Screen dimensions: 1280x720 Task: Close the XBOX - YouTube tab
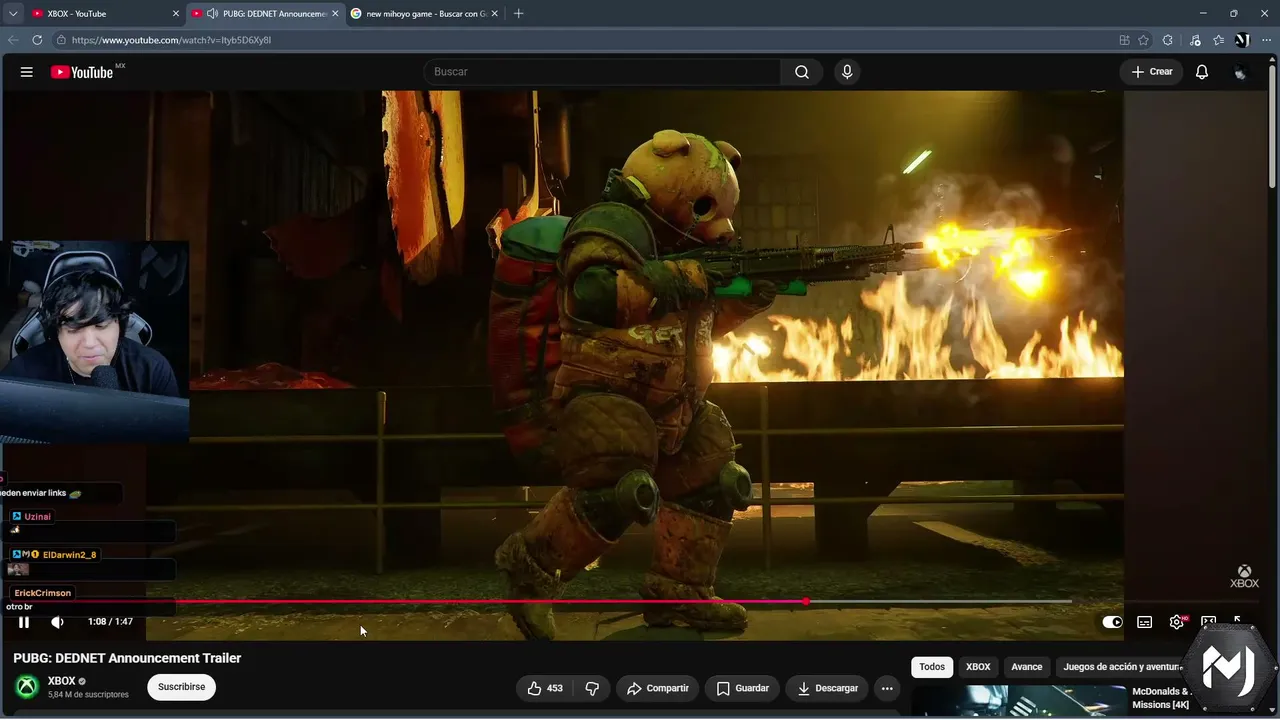pos(176,13)
